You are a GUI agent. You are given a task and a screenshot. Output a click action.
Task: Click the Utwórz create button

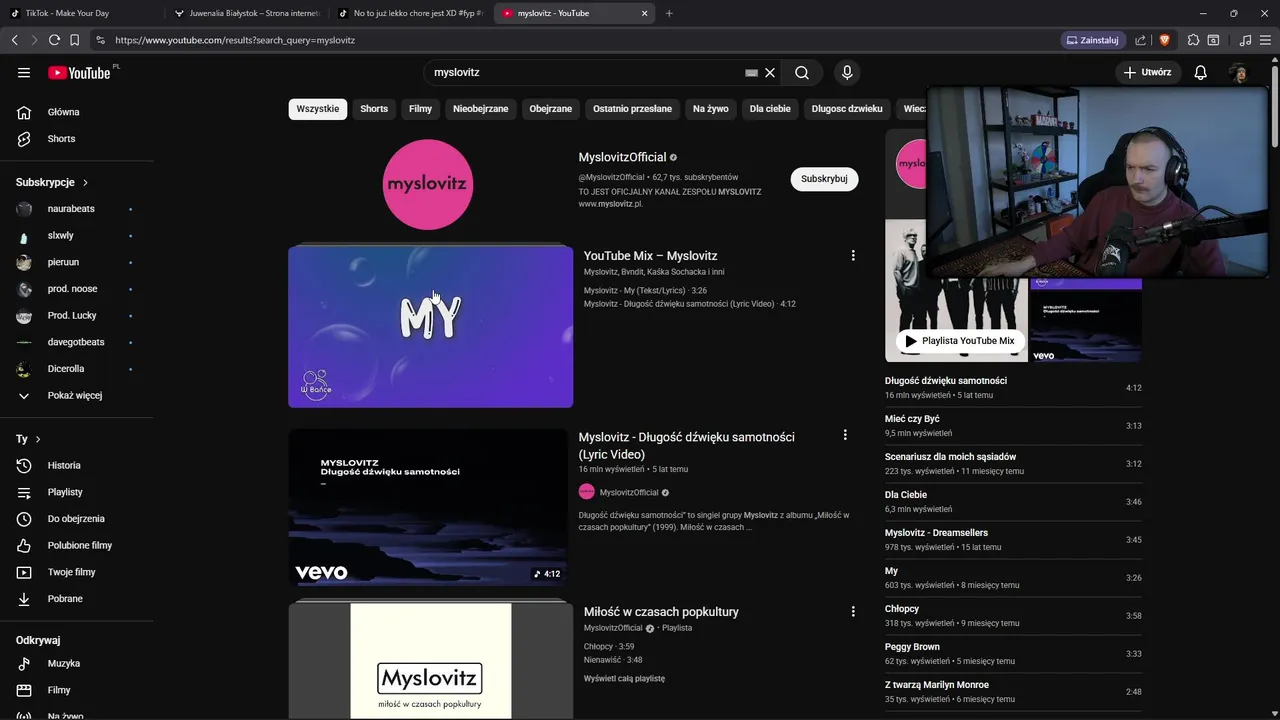[1147, 72]
